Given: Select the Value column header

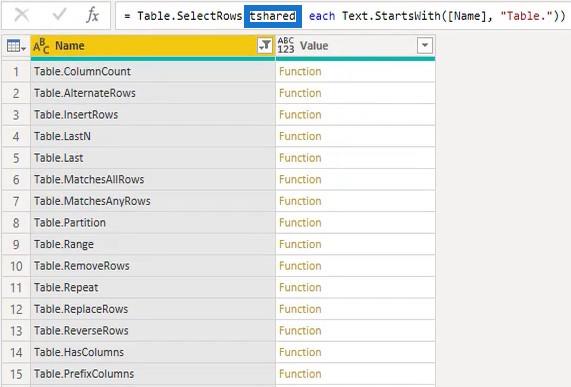Looking at the screenshot, I should (x=355, y=46).
